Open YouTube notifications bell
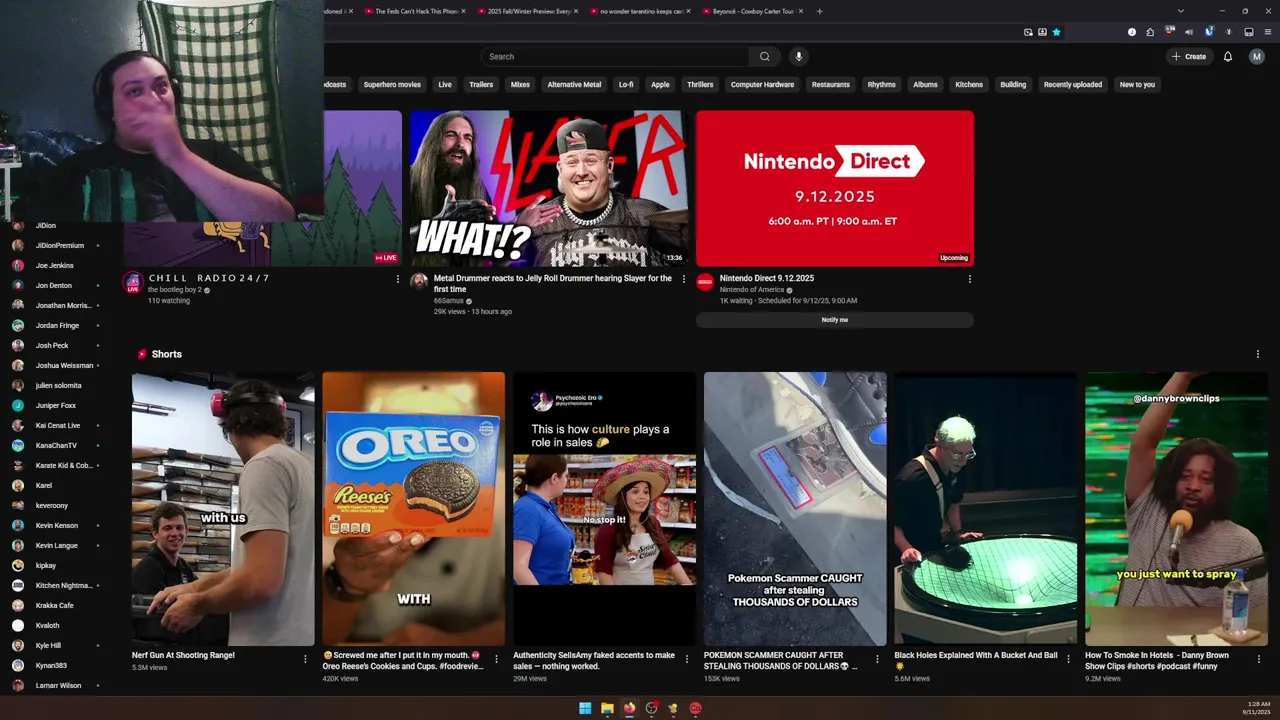This screenshot has width=1280, height=720. point(1228,57)
